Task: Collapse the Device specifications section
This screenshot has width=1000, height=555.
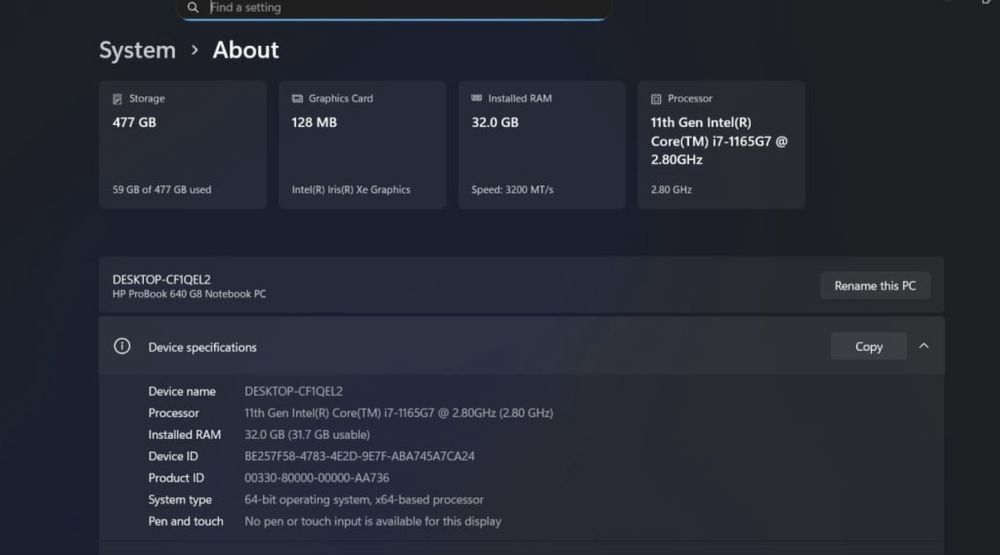Action: [923, 346]
